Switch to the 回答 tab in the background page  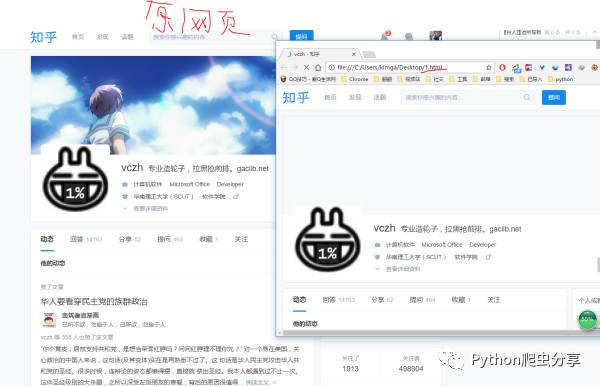[86, 239]
